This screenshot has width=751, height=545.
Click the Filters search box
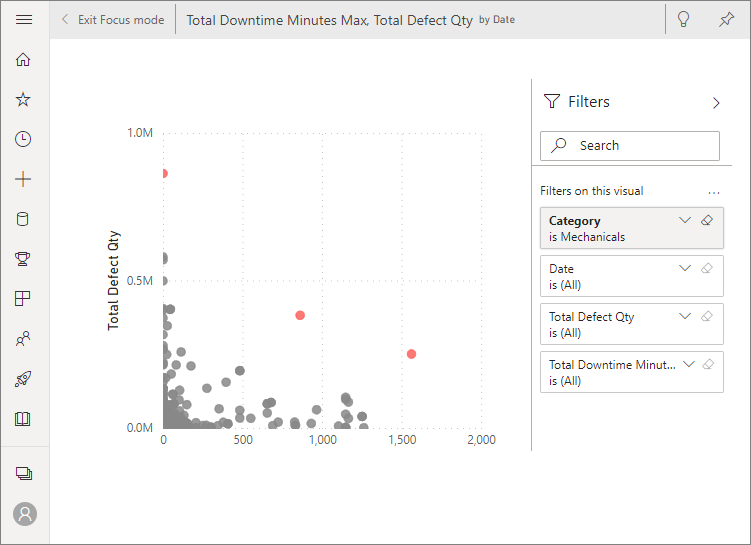pos(630,146)
